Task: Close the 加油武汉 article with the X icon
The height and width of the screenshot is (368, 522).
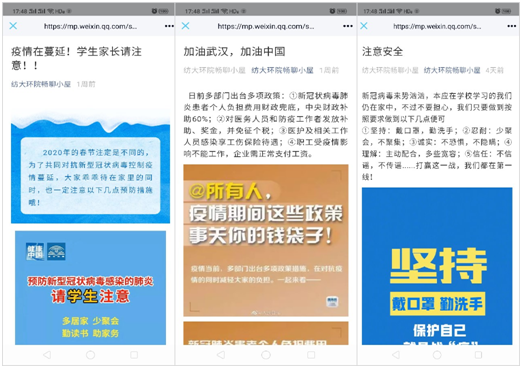Action: tap(185, 26)
